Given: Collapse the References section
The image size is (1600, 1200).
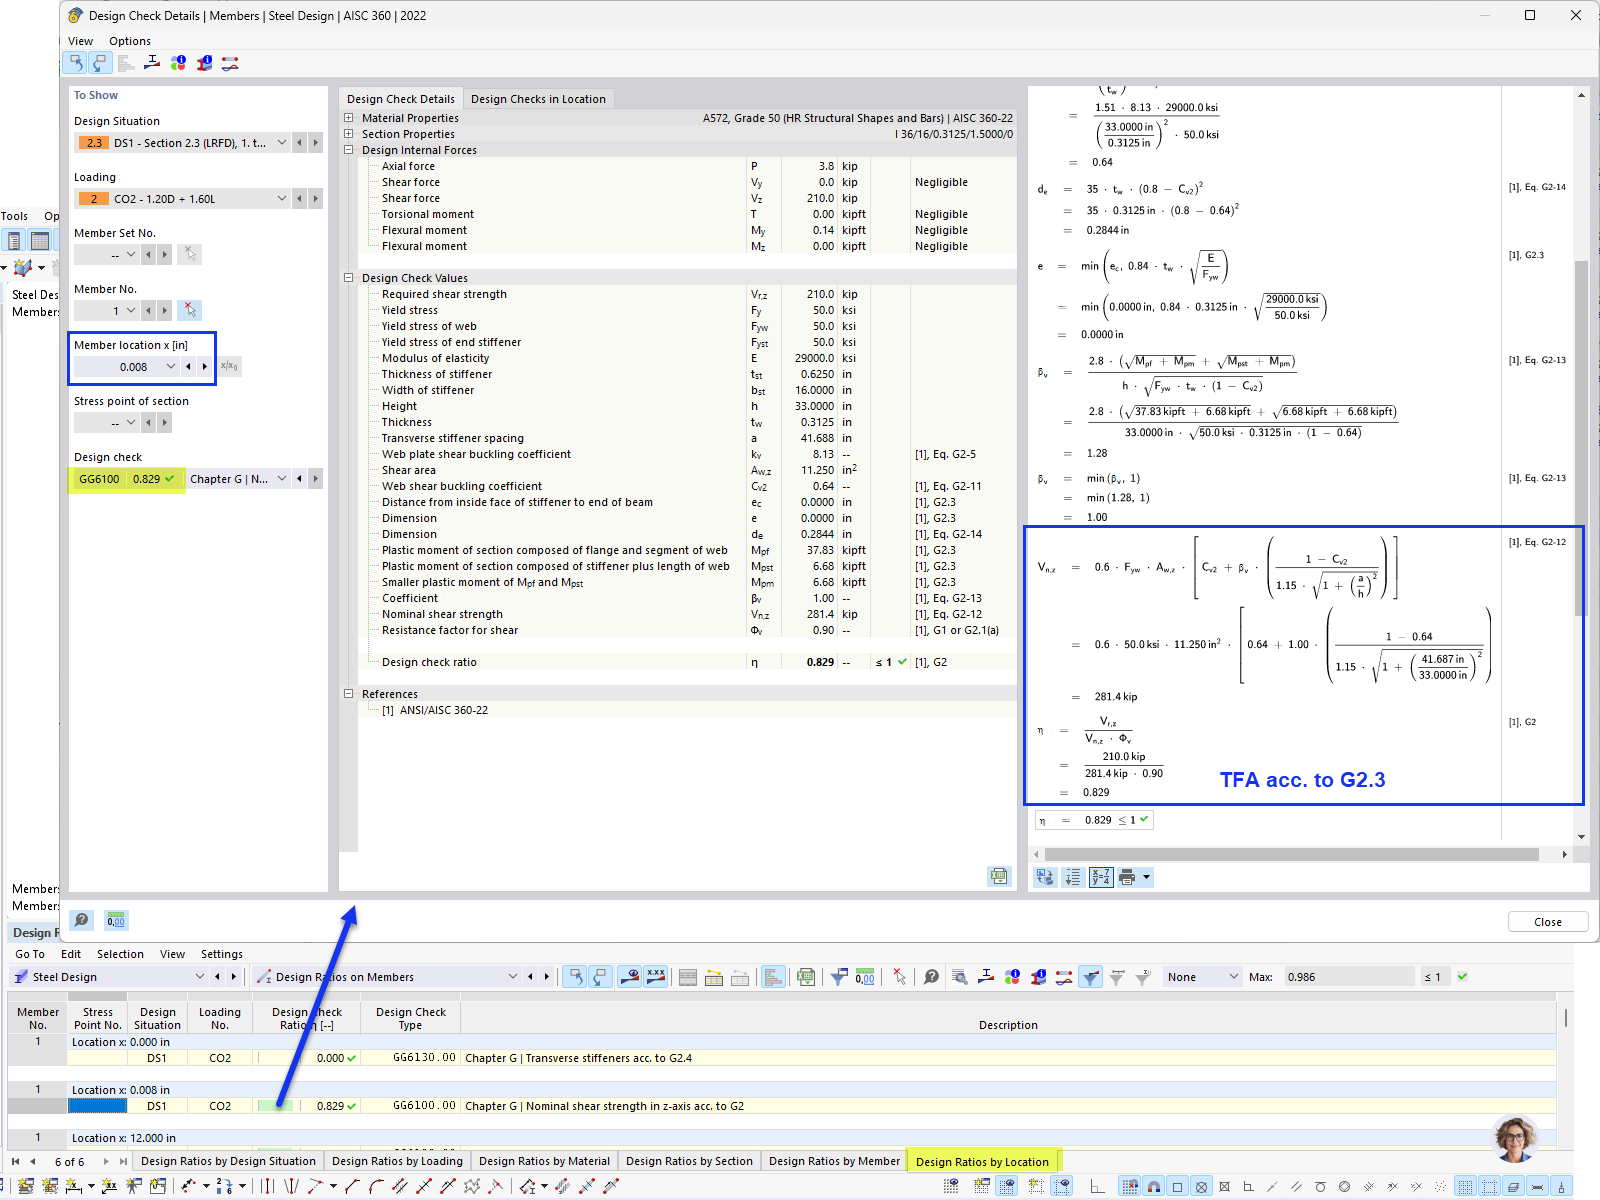Looking at the screenshot, I should pyautogui.click(x=348, y=694).
